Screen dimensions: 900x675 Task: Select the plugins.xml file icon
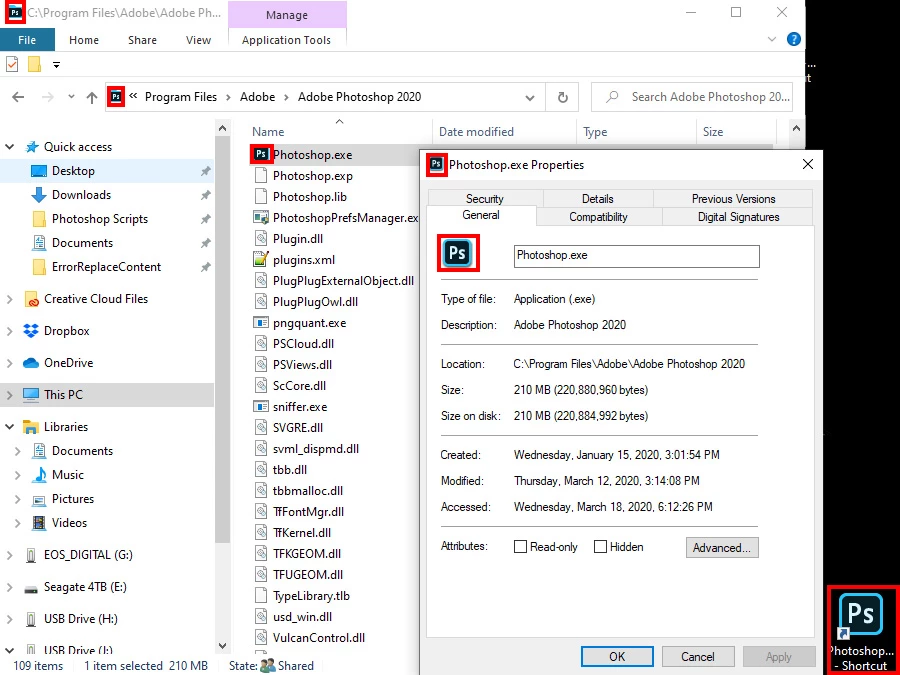pyautogui.click(x=261, y=259)
